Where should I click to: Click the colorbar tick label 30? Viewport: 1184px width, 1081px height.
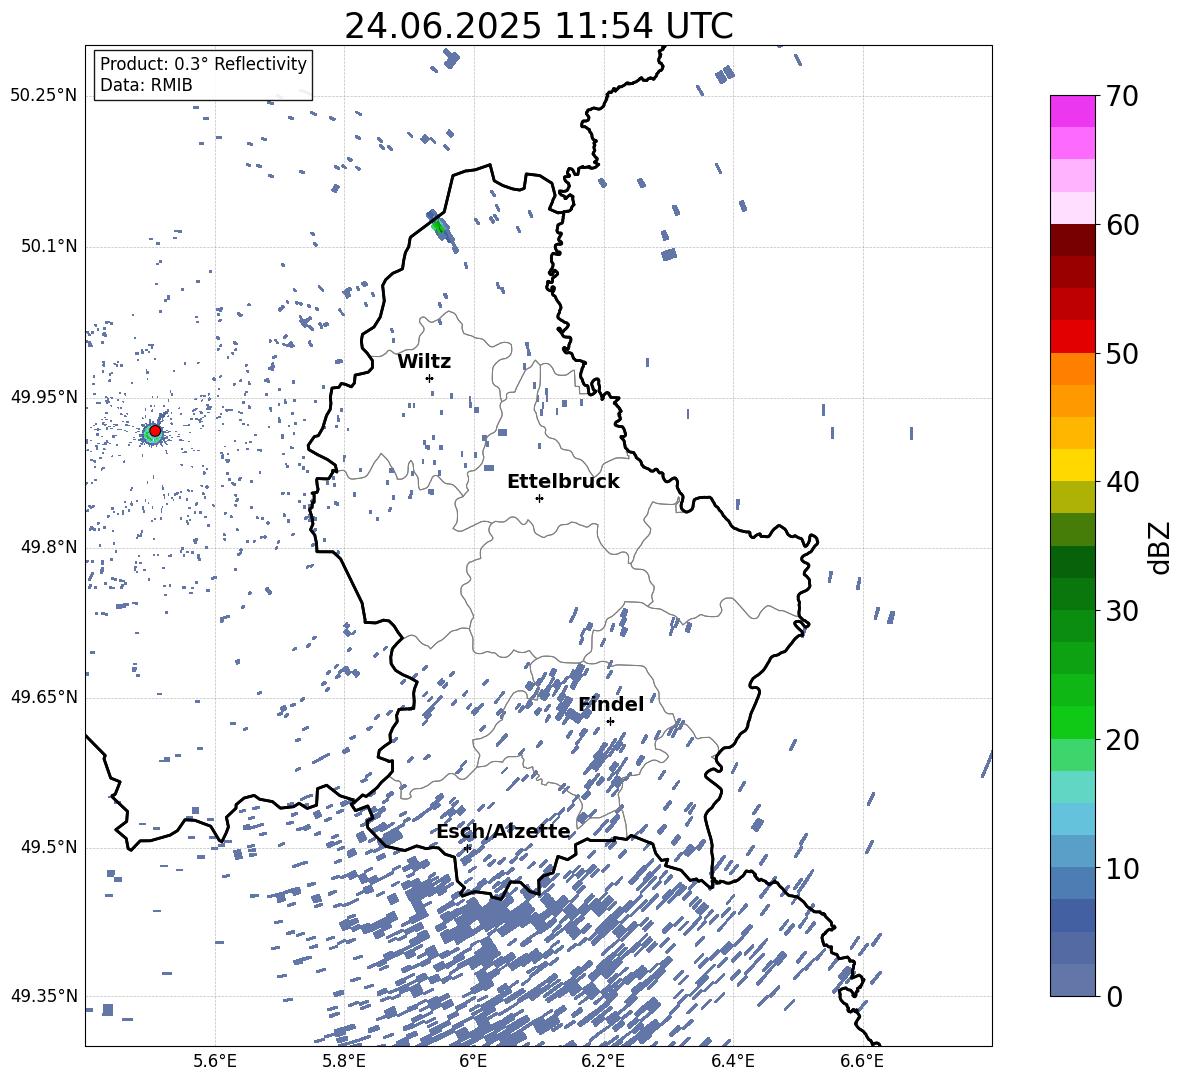click(x=1122, y=611)
